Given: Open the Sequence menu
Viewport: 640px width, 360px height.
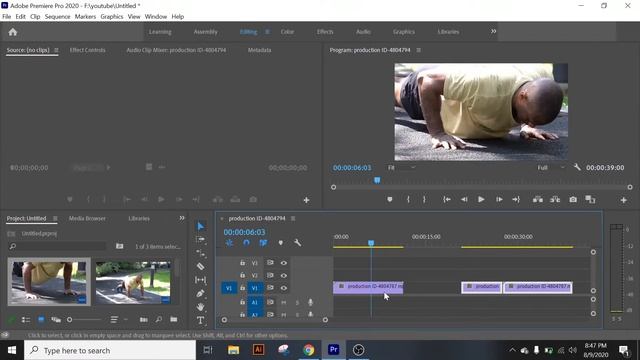Looking at the screenshot, I should (x=58, y=17).
